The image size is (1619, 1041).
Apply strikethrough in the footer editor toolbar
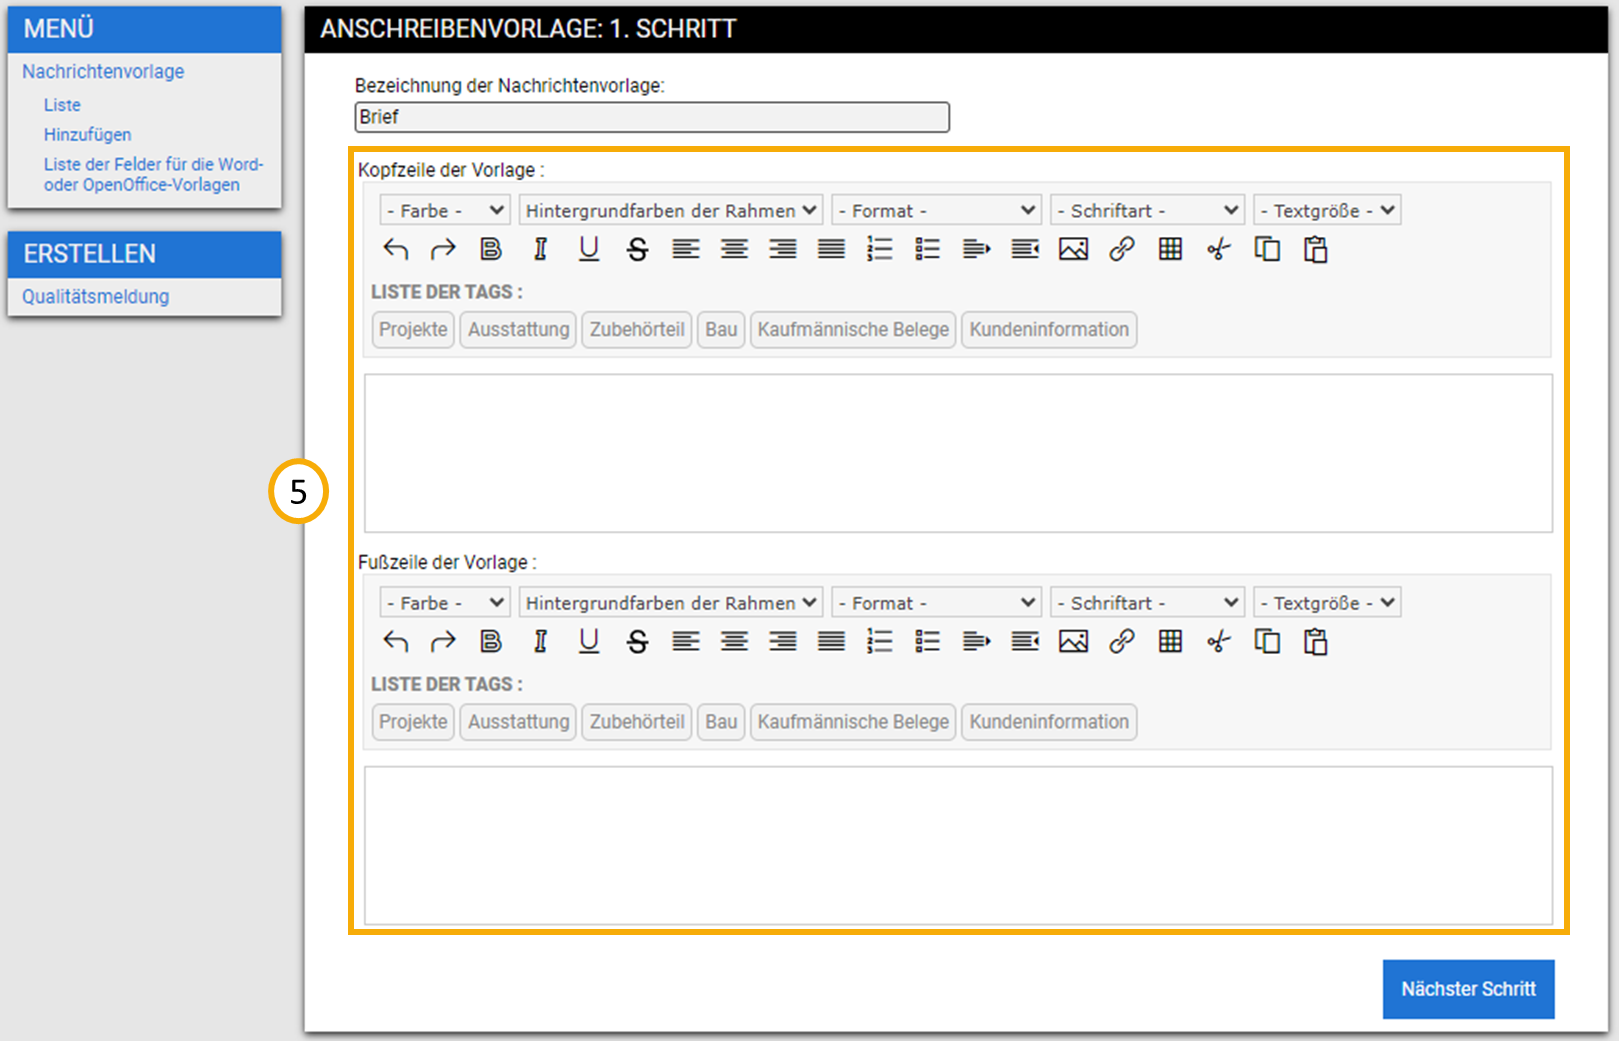(637, 641)
